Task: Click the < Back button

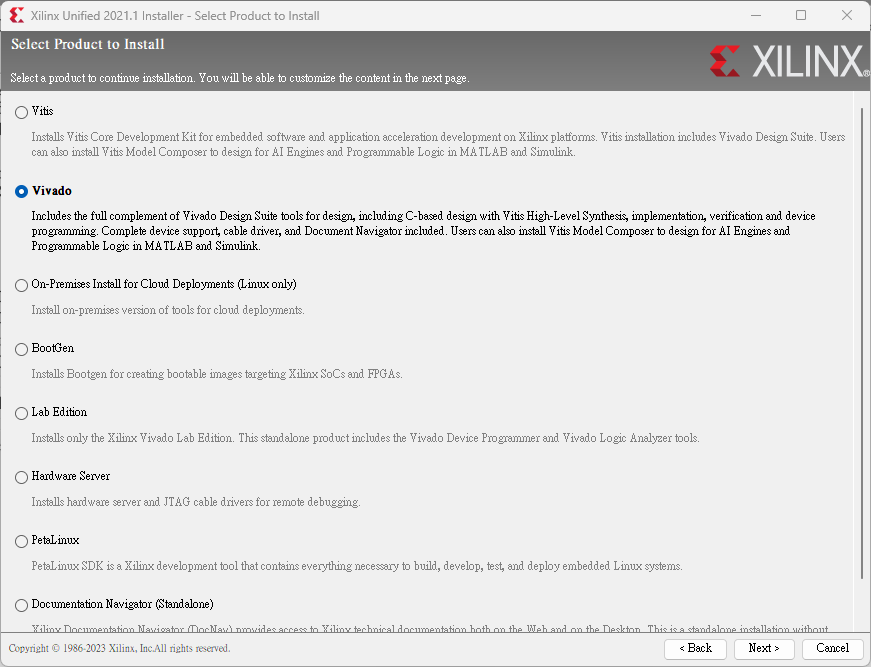Action: tap(695, 648)
